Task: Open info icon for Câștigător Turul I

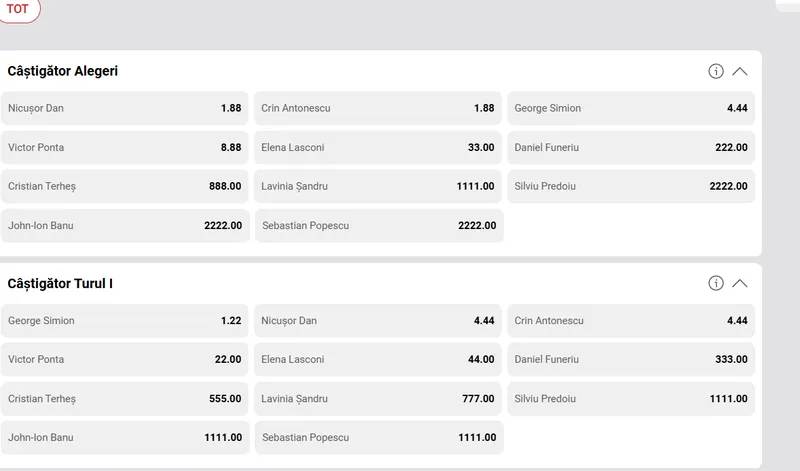Action: [716, 283]
